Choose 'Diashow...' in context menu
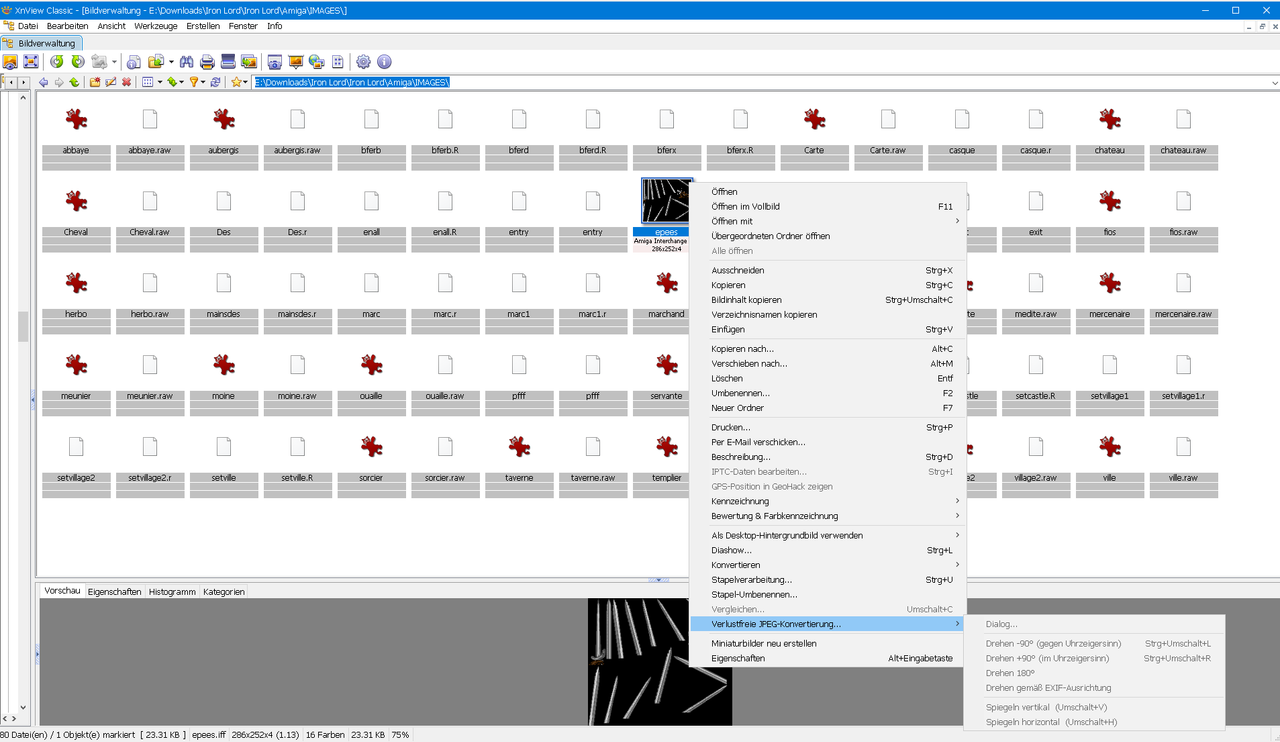Image resolution: width=1280 pixels, height=742 pixels. [x=827, y=550]
